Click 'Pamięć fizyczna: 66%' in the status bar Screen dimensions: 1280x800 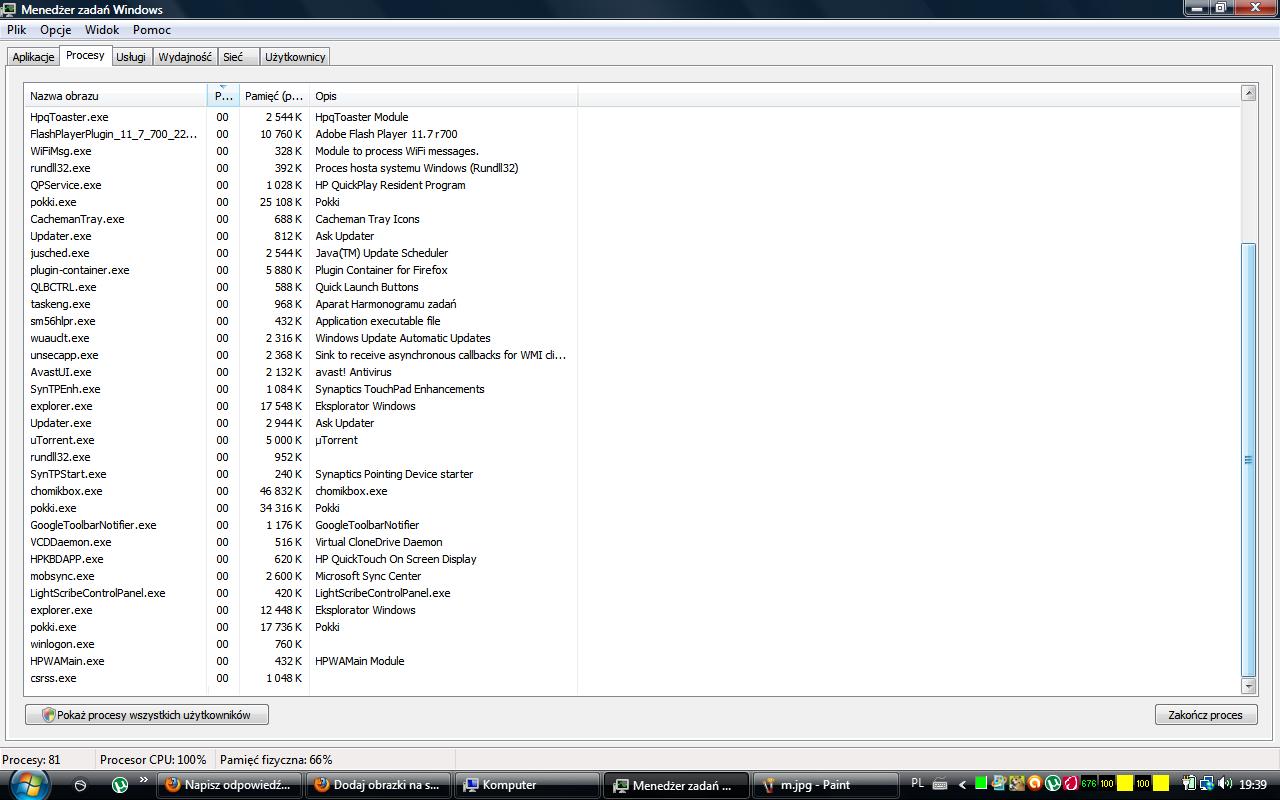tap(276, 760)
